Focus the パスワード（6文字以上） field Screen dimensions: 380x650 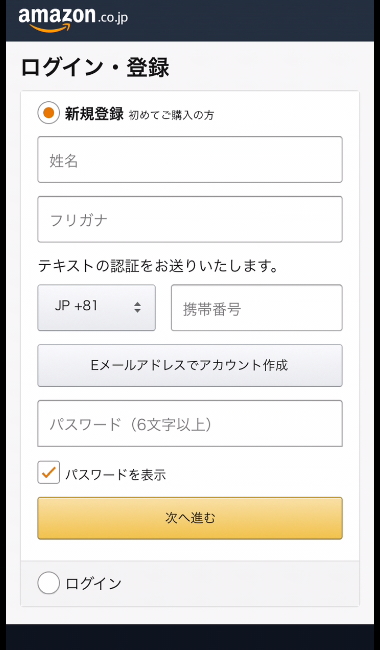point(190,423)
